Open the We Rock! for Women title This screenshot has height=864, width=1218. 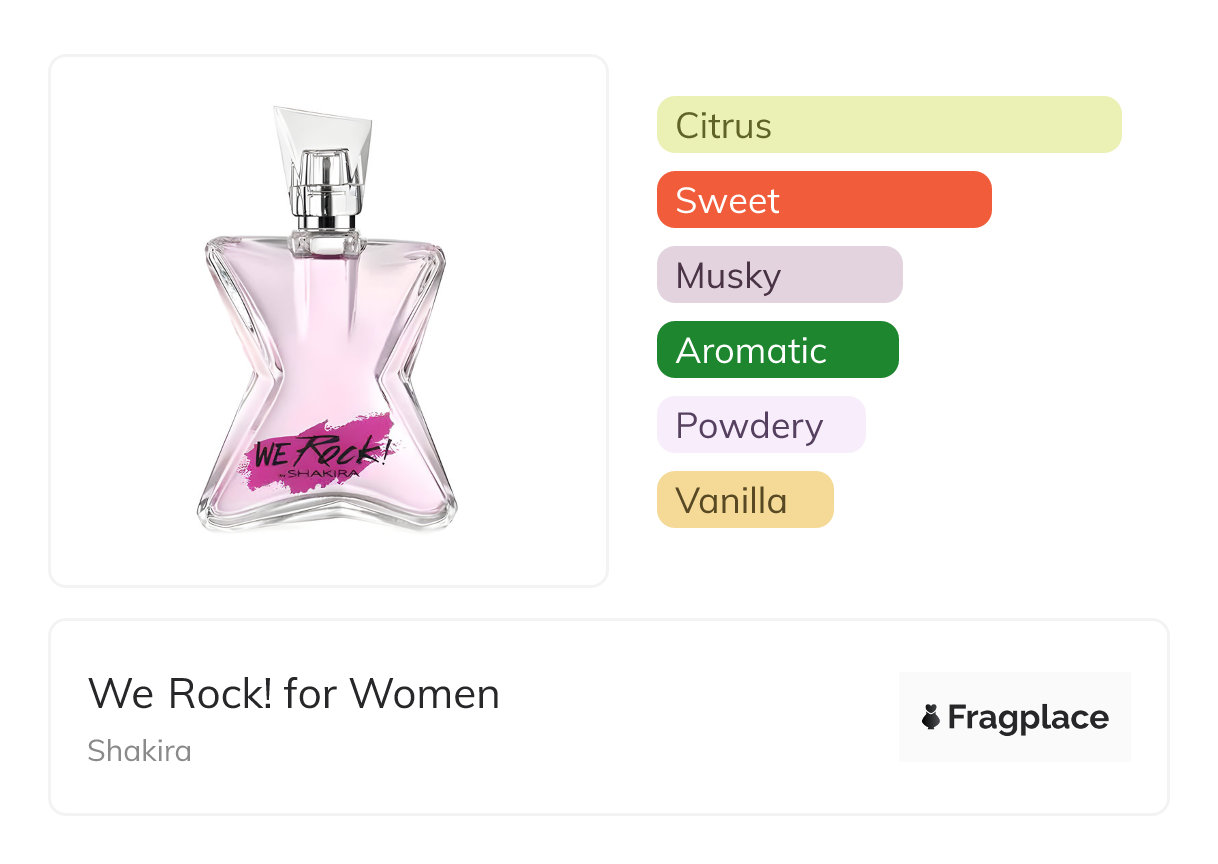pos(294,693)
